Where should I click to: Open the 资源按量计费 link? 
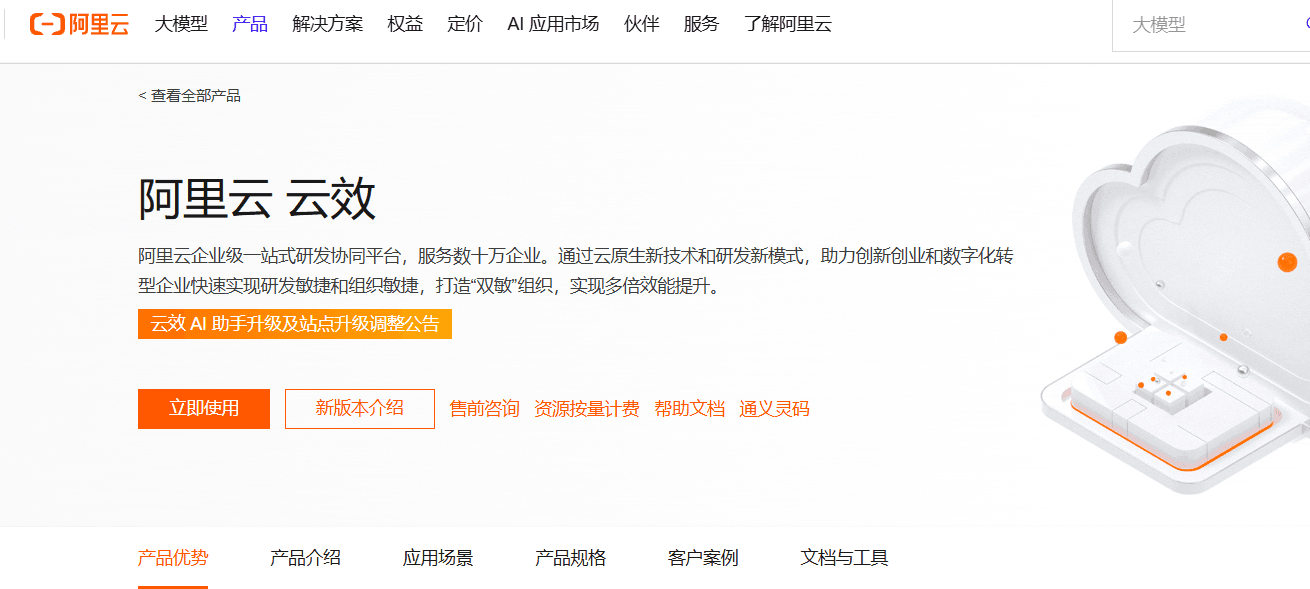coord(587,409)
